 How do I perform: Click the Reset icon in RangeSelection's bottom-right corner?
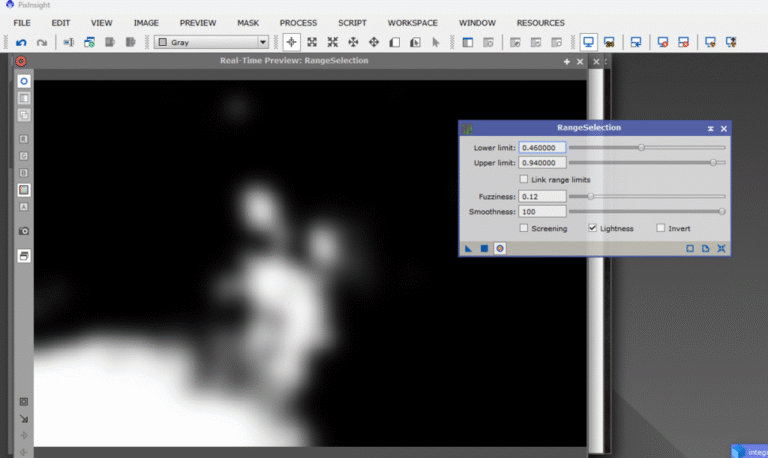click(722, 247)
